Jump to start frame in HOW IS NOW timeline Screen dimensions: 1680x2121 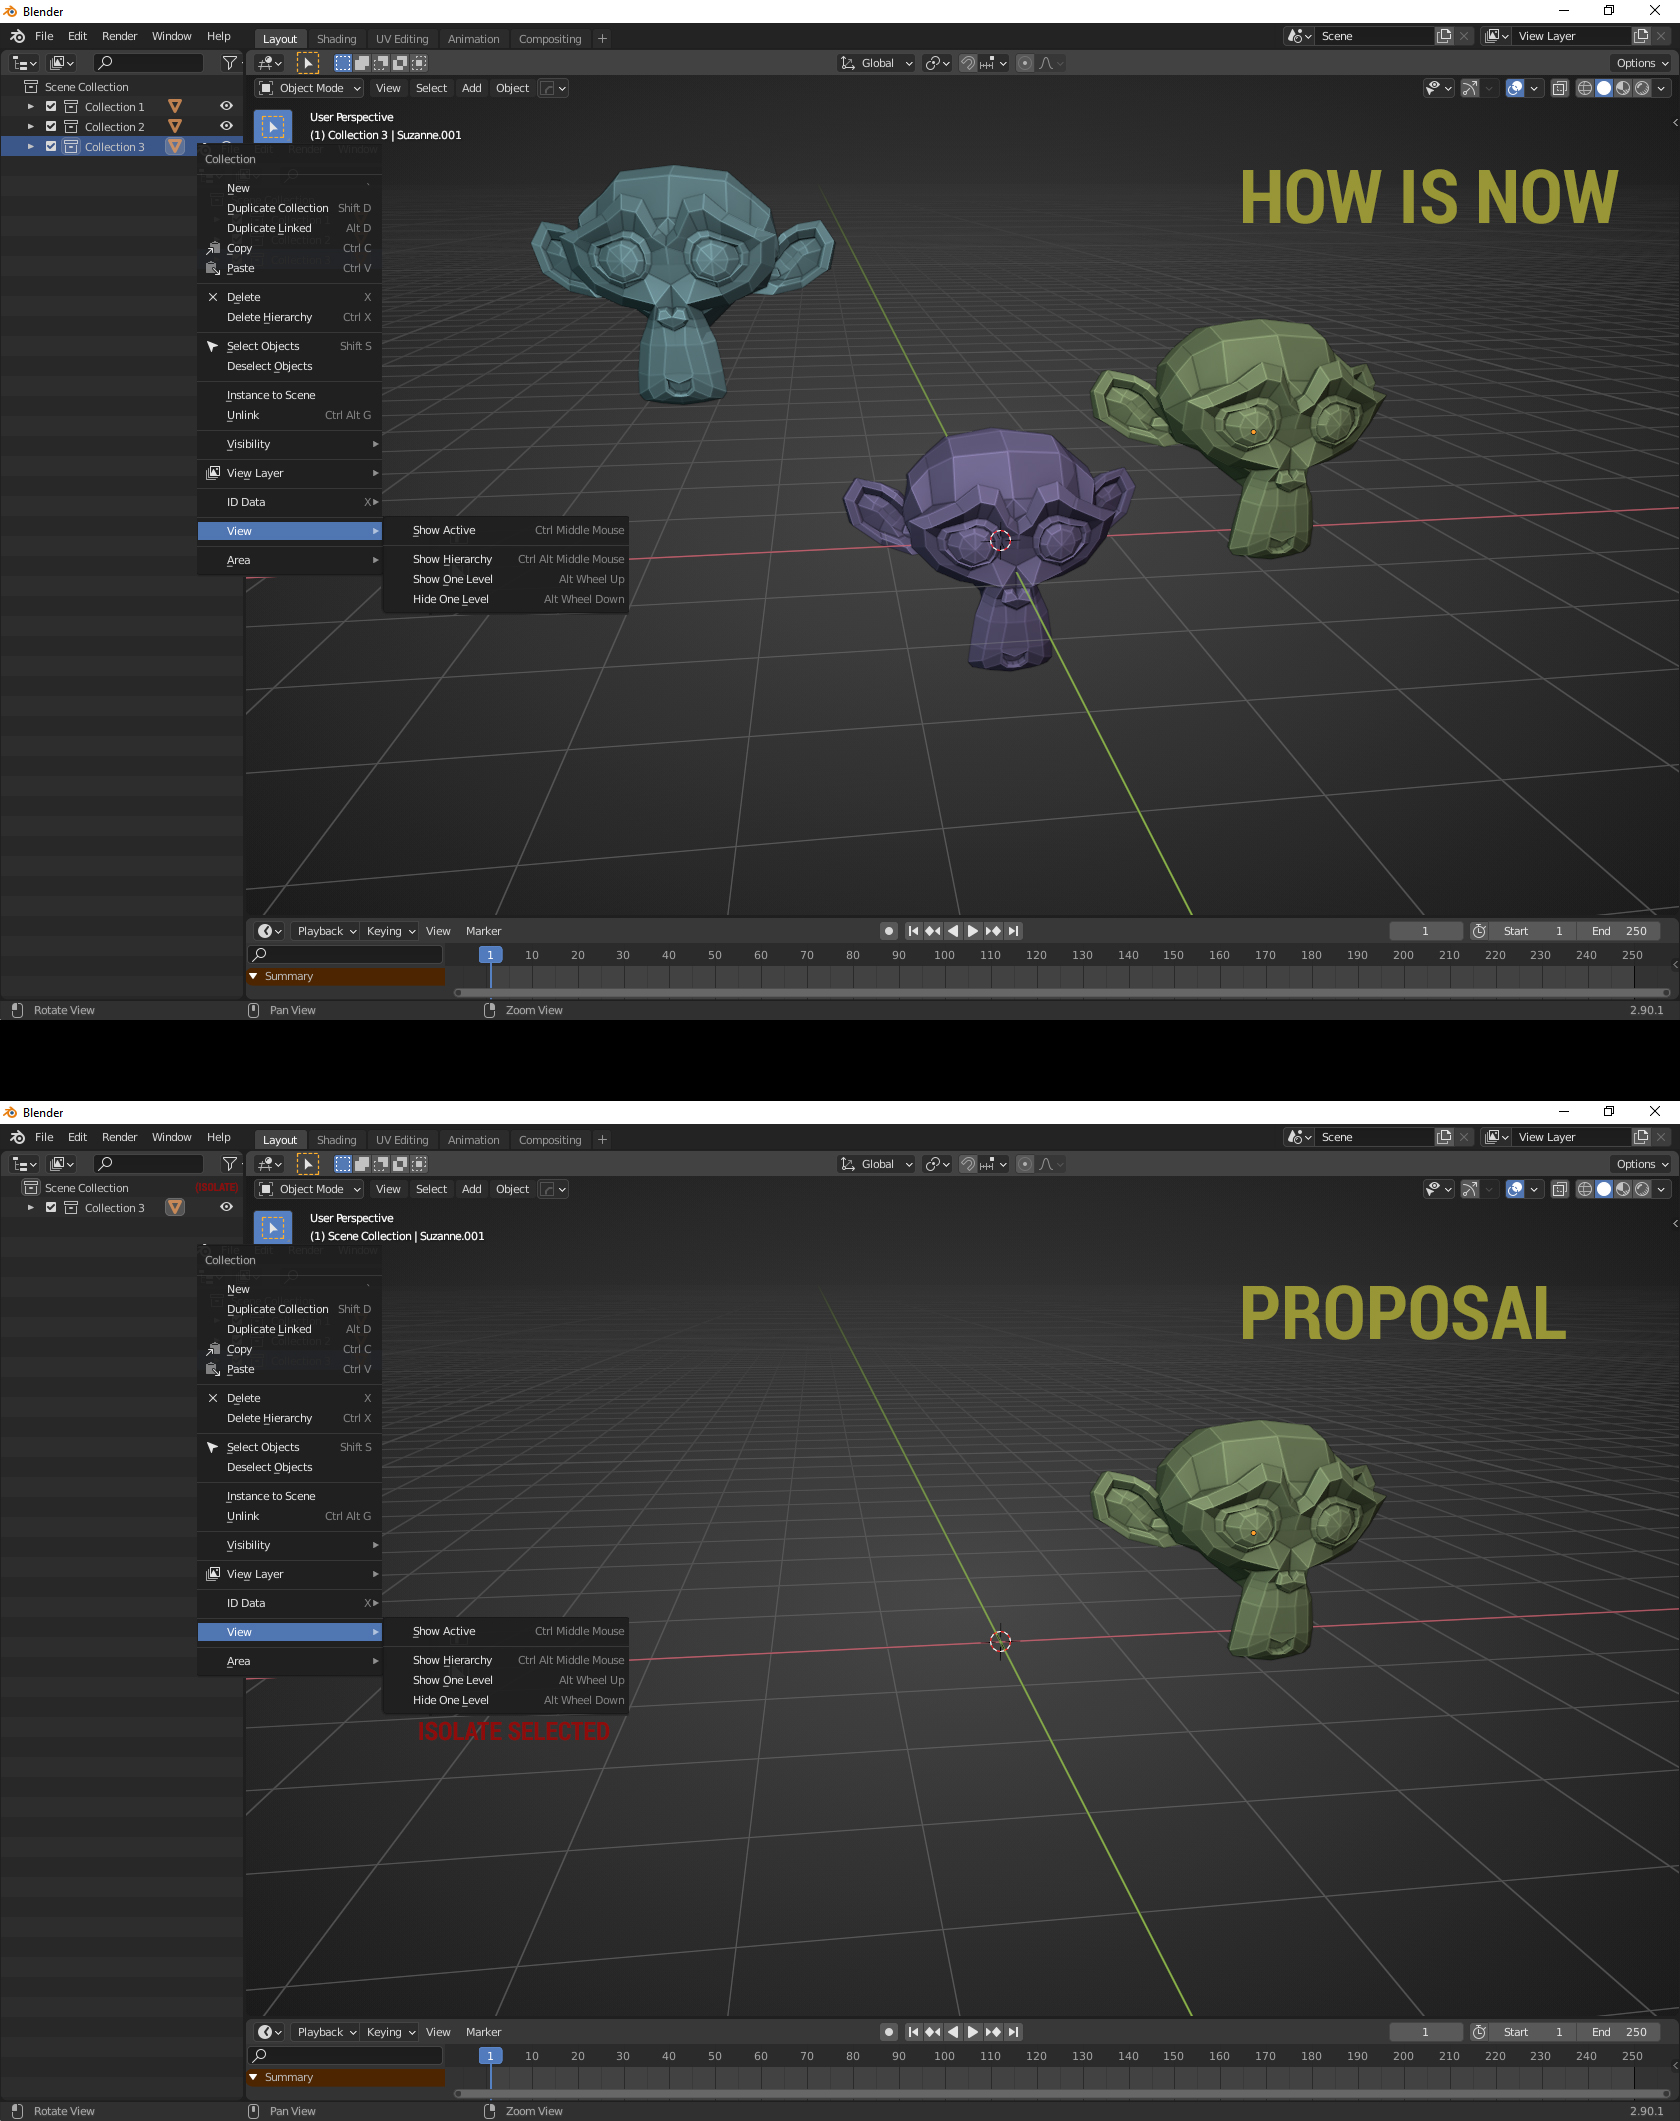pos(913,931)
